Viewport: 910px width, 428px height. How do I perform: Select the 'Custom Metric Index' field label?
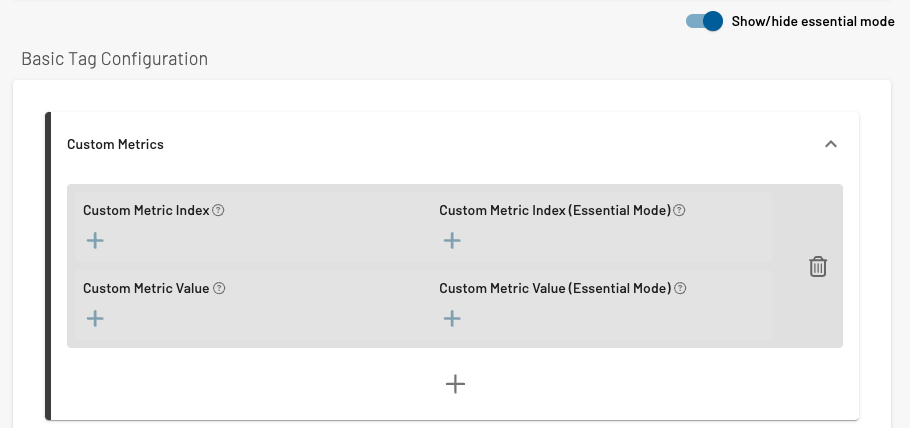click(146, 210)
